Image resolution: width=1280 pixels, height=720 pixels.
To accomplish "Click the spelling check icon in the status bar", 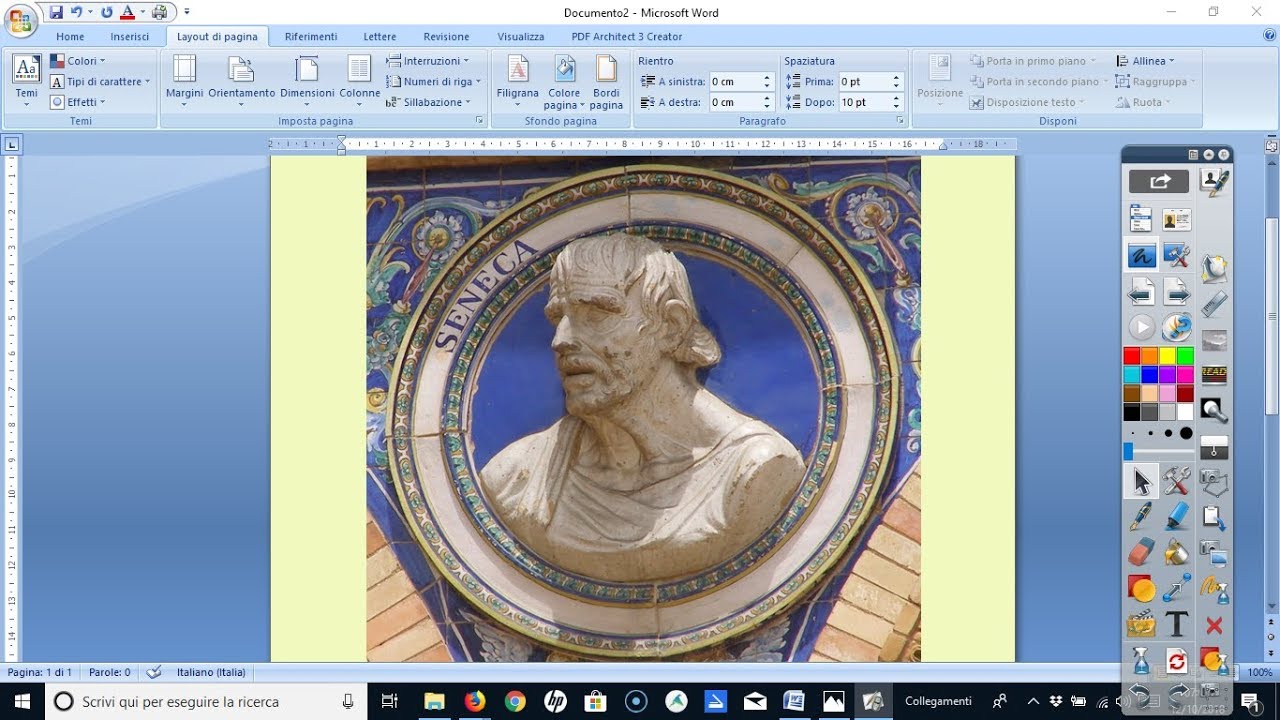I will pos(154,672).
